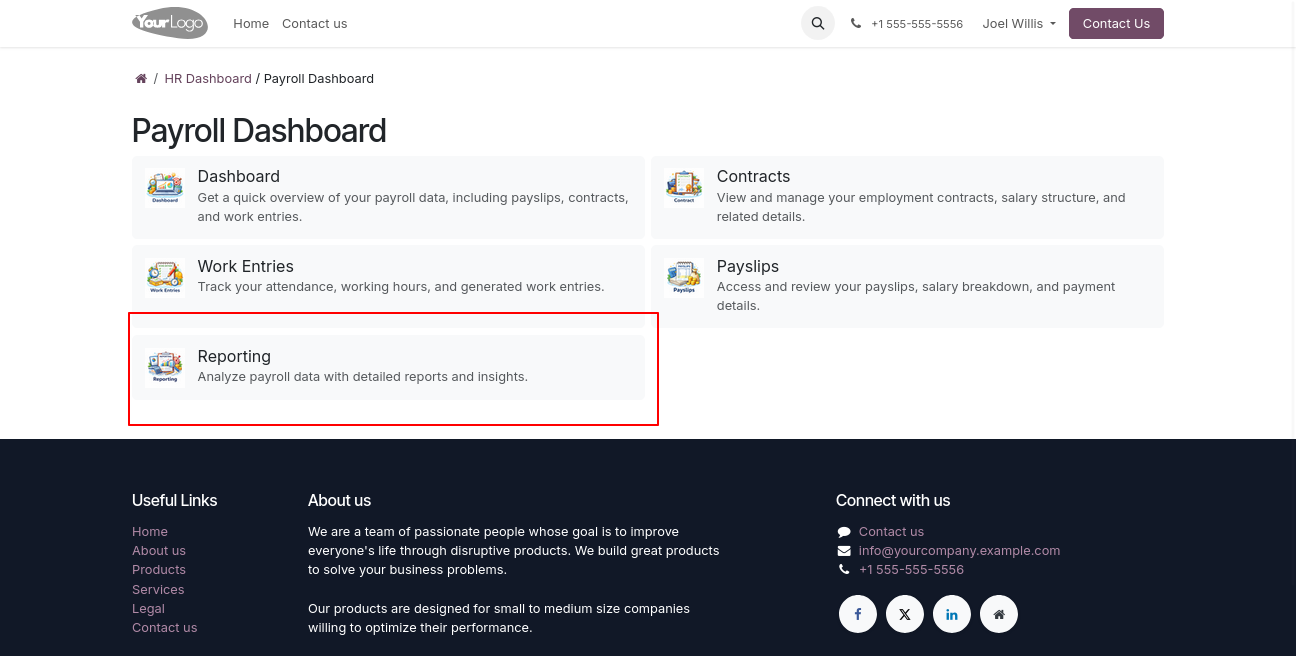Expand the Joel Willis user dropdown

[x=1019, y=23]
